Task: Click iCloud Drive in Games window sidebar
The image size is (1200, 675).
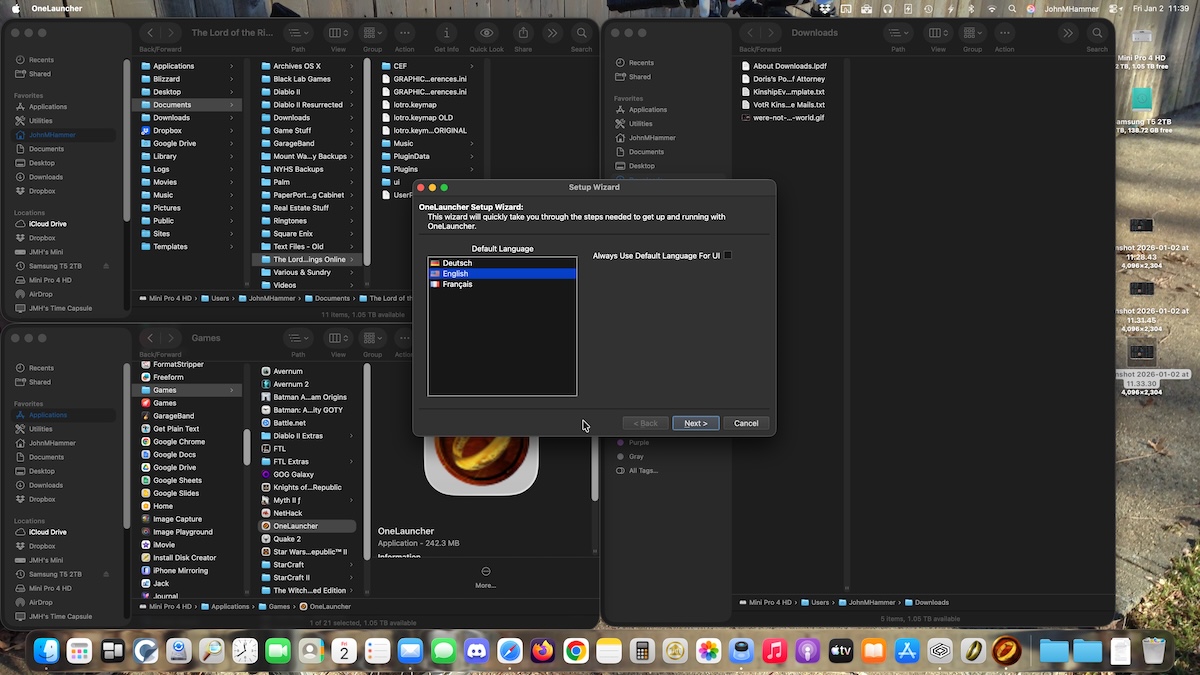Action: point(47,532)
